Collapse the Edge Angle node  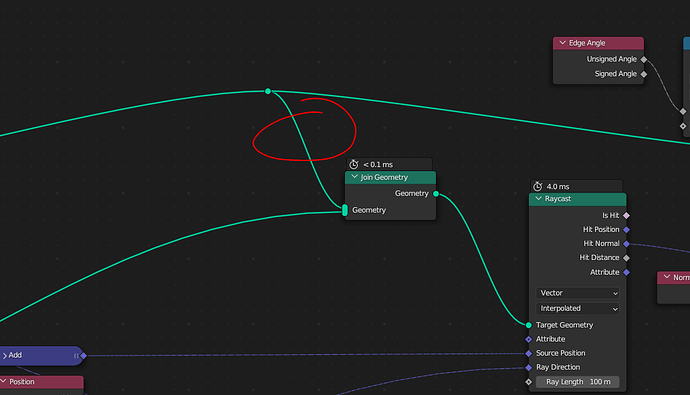coord(562,43)
